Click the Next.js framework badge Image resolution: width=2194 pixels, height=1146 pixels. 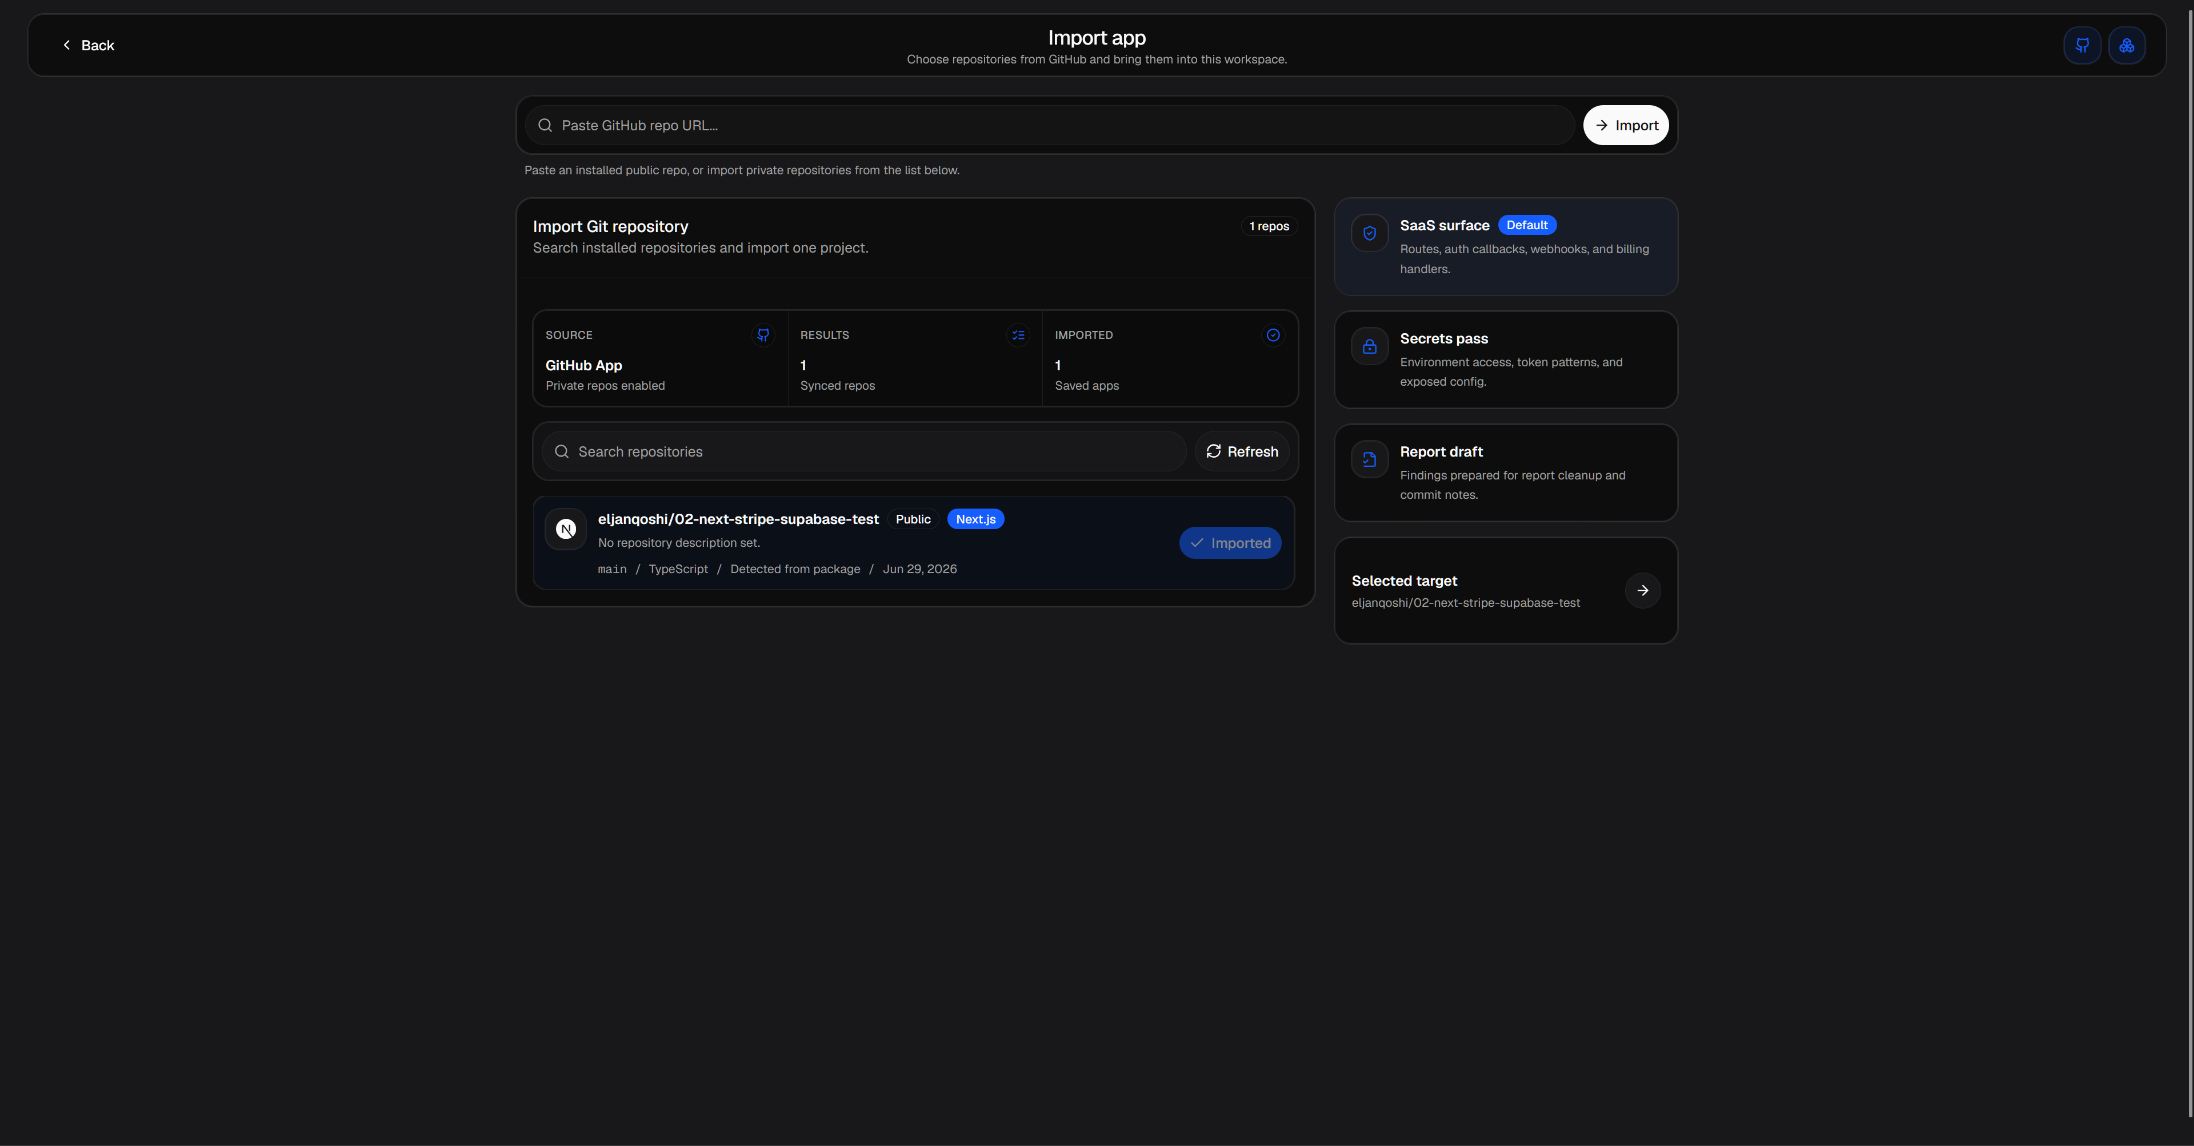pyautogui.click(x=976, y=519)
